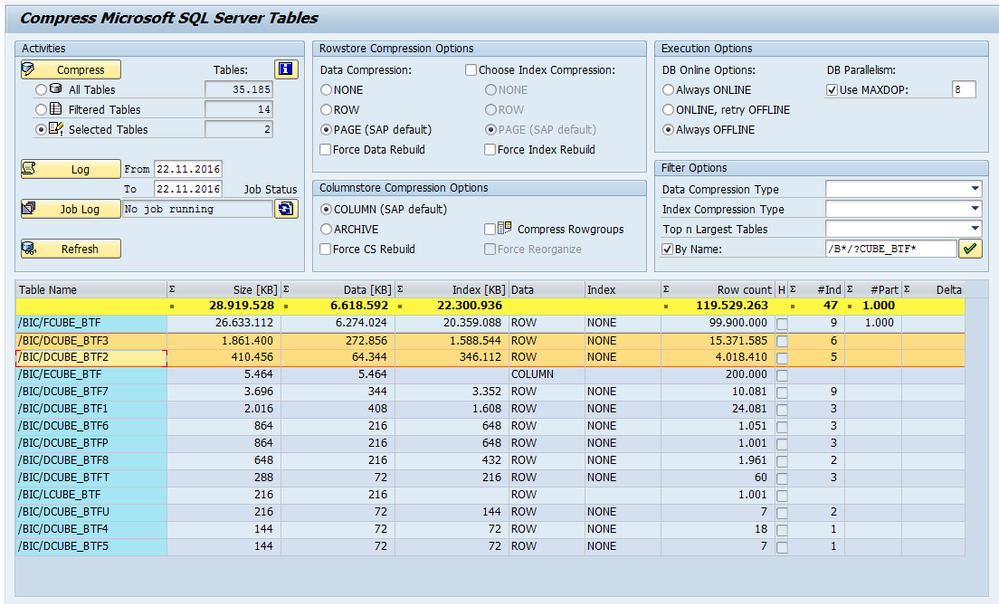The width and height of the screenshot is (999, 604).
Task: Check Force Data Rebuild
Action: 326,150
